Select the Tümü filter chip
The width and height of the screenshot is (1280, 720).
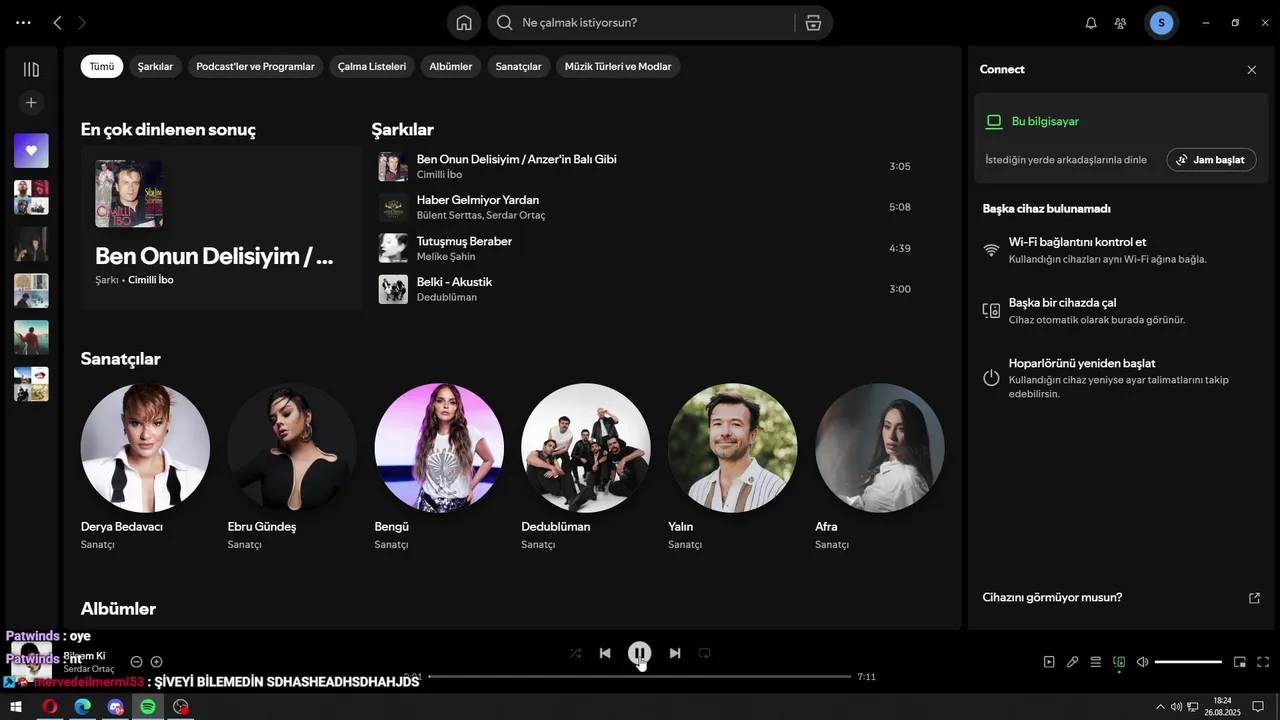pyautogui.click(x=102, y=66)
